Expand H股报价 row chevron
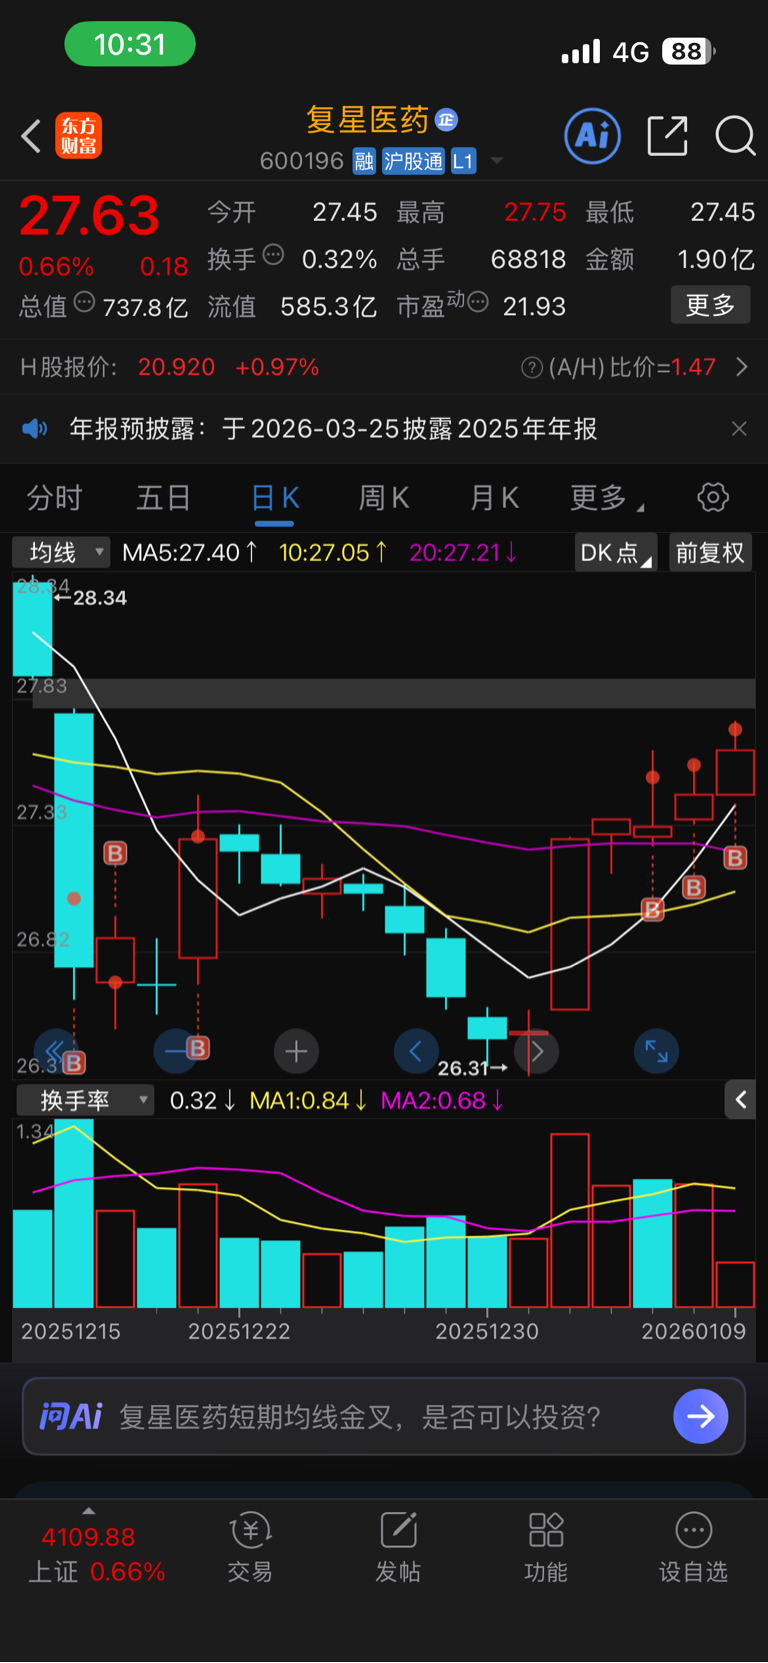768x1663 pixels. click(741, 367)
